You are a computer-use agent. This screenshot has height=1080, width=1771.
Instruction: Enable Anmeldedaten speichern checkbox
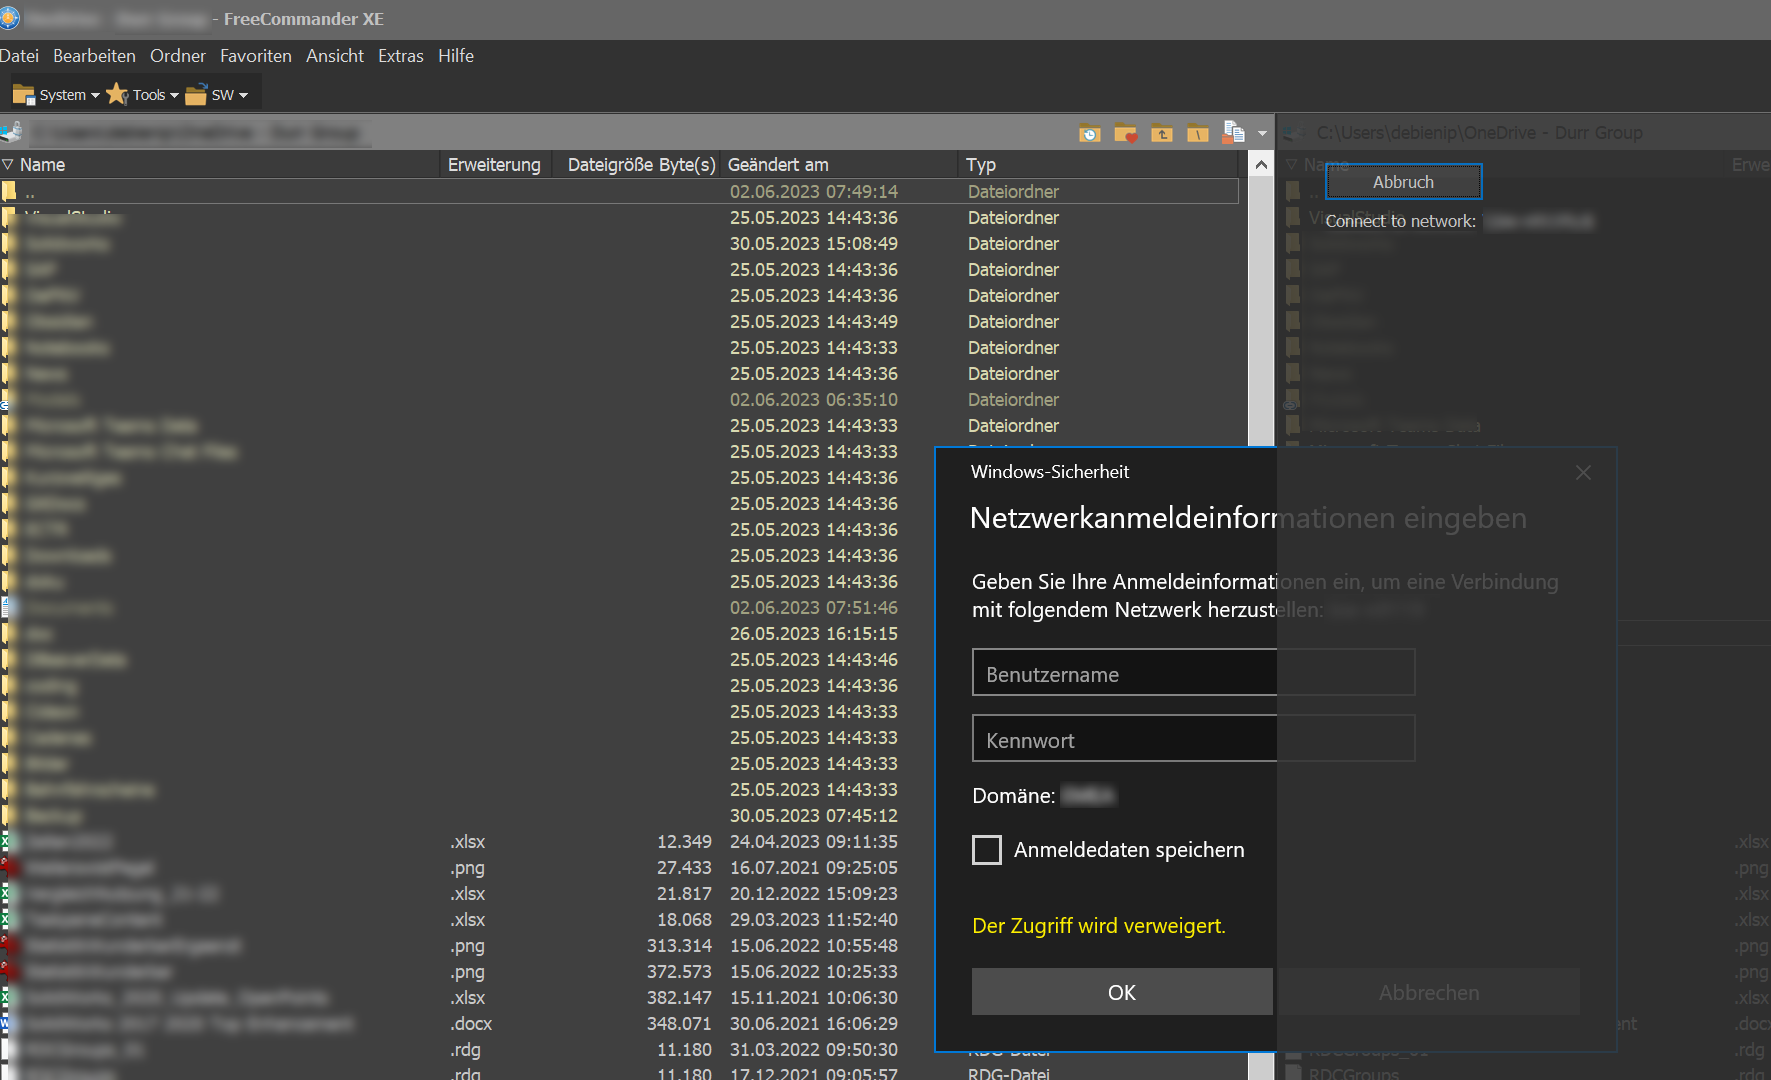point(987,850)
